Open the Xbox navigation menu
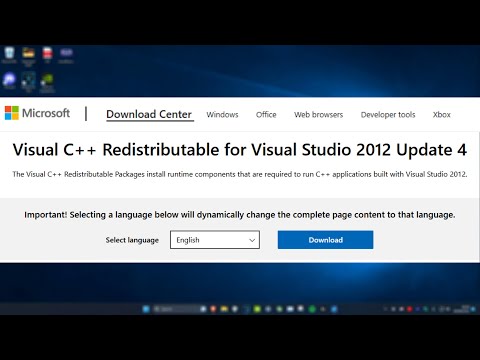This screenshot has height=360, width=480. (x=442, y=115)
